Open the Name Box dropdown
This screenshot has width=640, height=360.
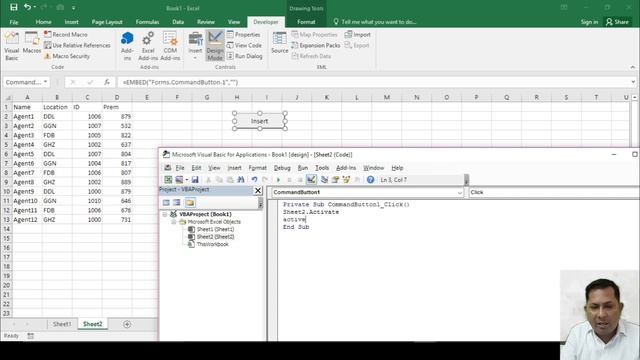click(x=45, y=82)
